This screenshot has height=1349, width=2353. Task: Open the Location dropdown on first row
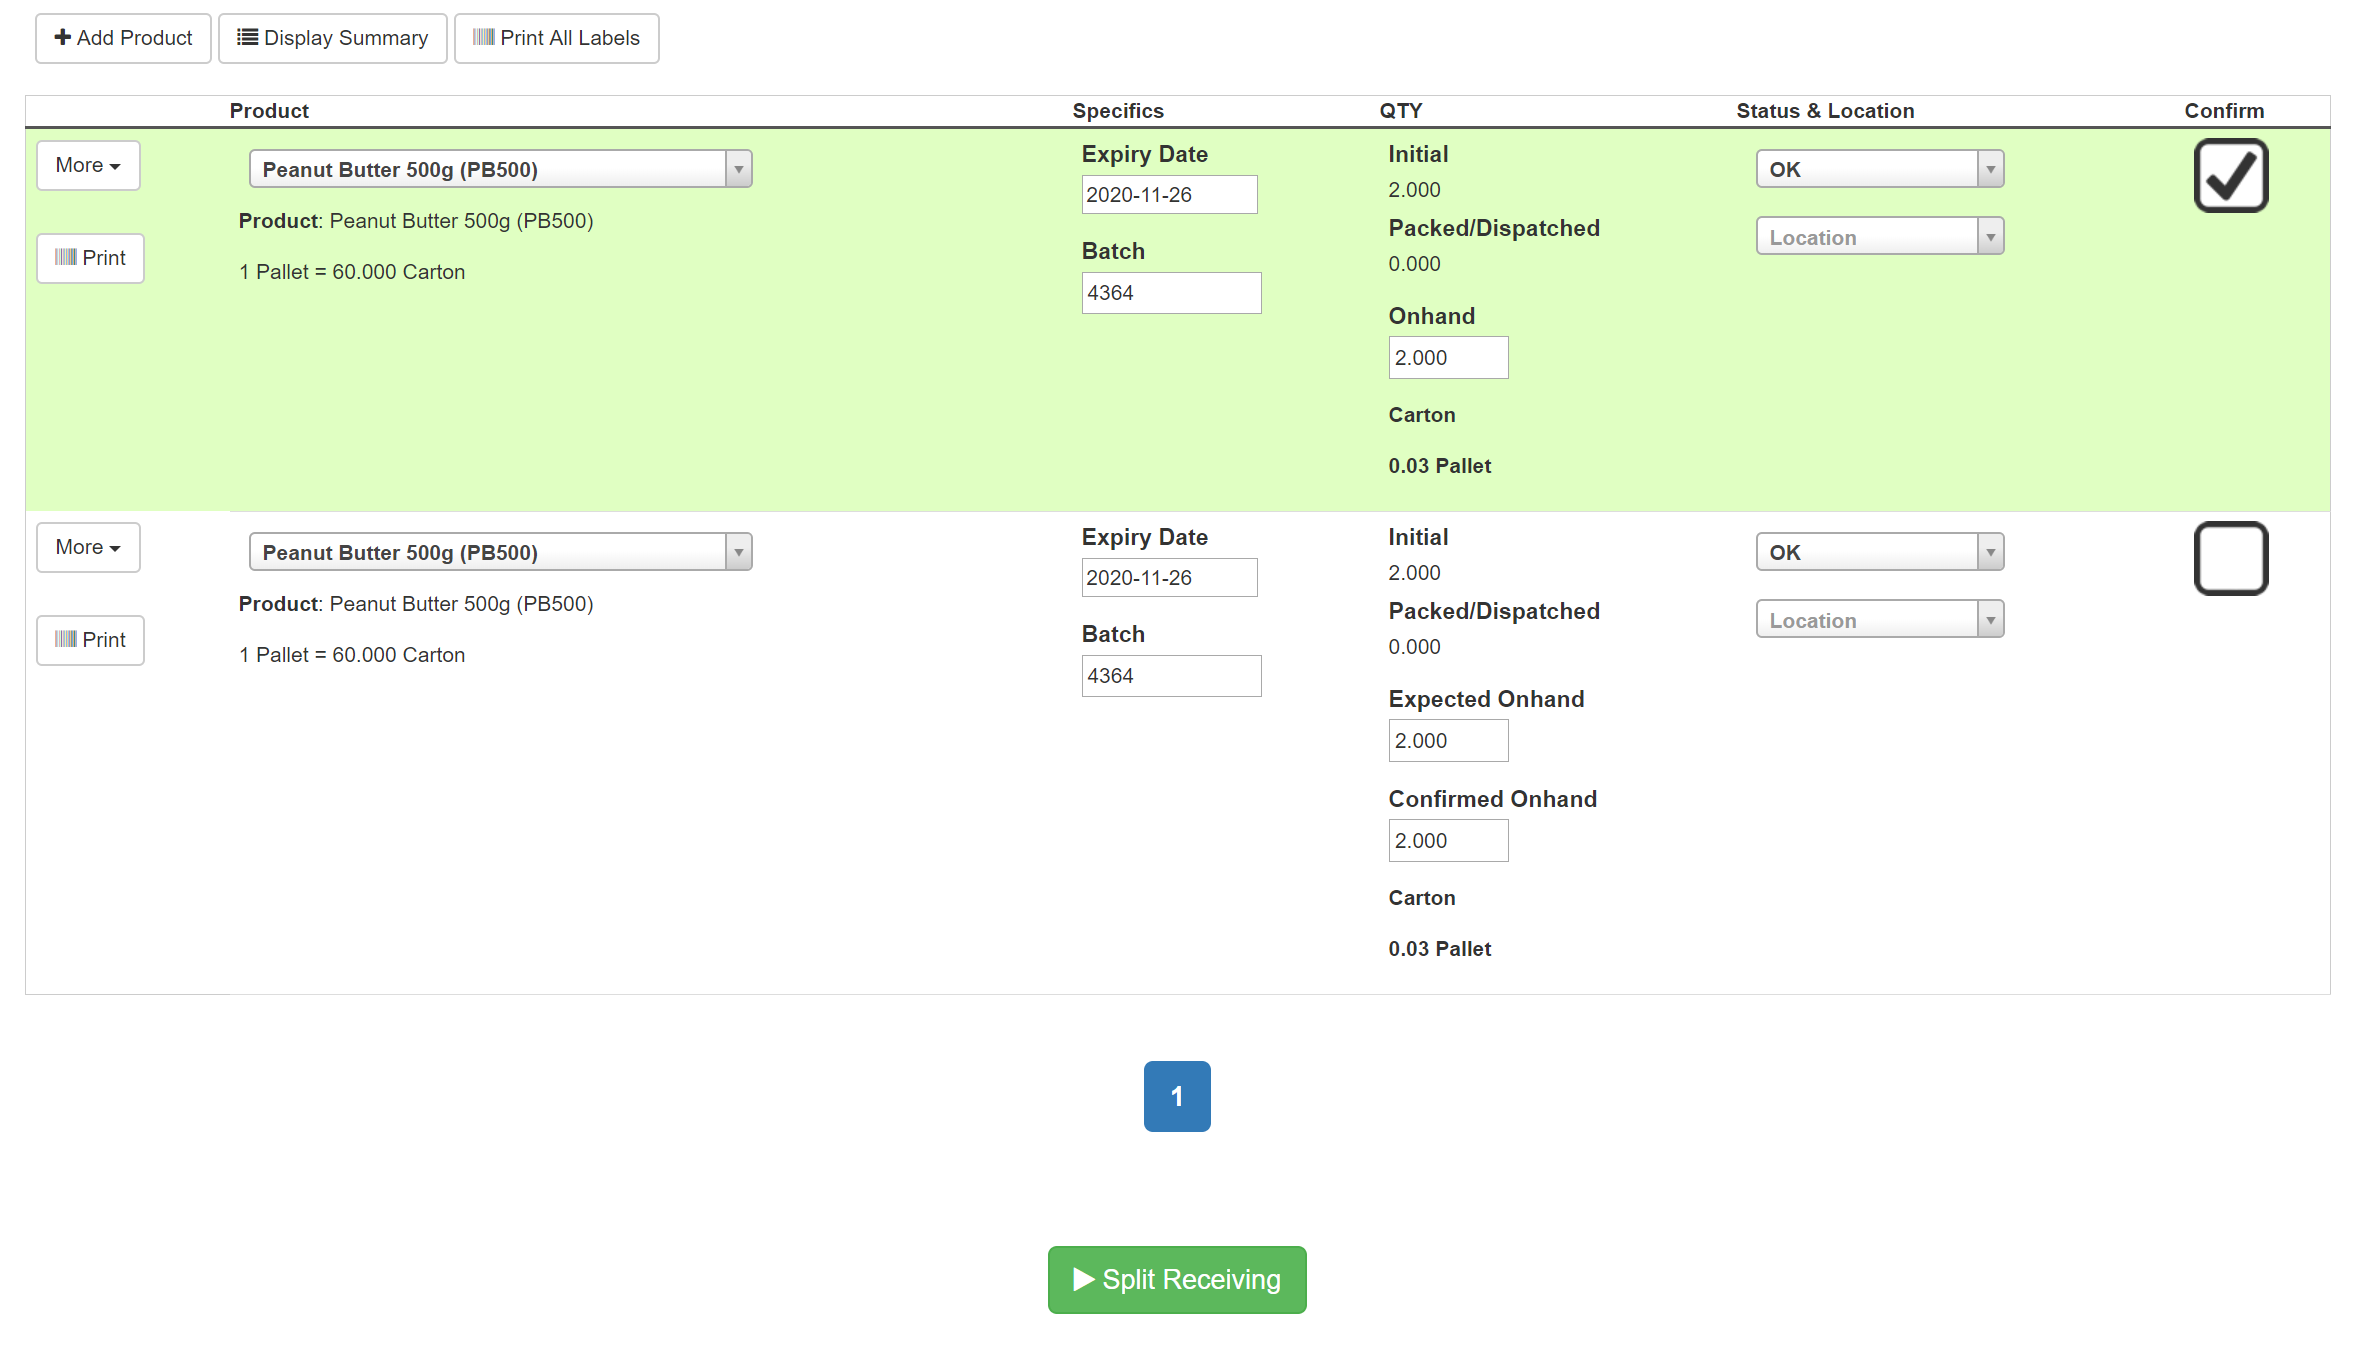pos(1879,236)
